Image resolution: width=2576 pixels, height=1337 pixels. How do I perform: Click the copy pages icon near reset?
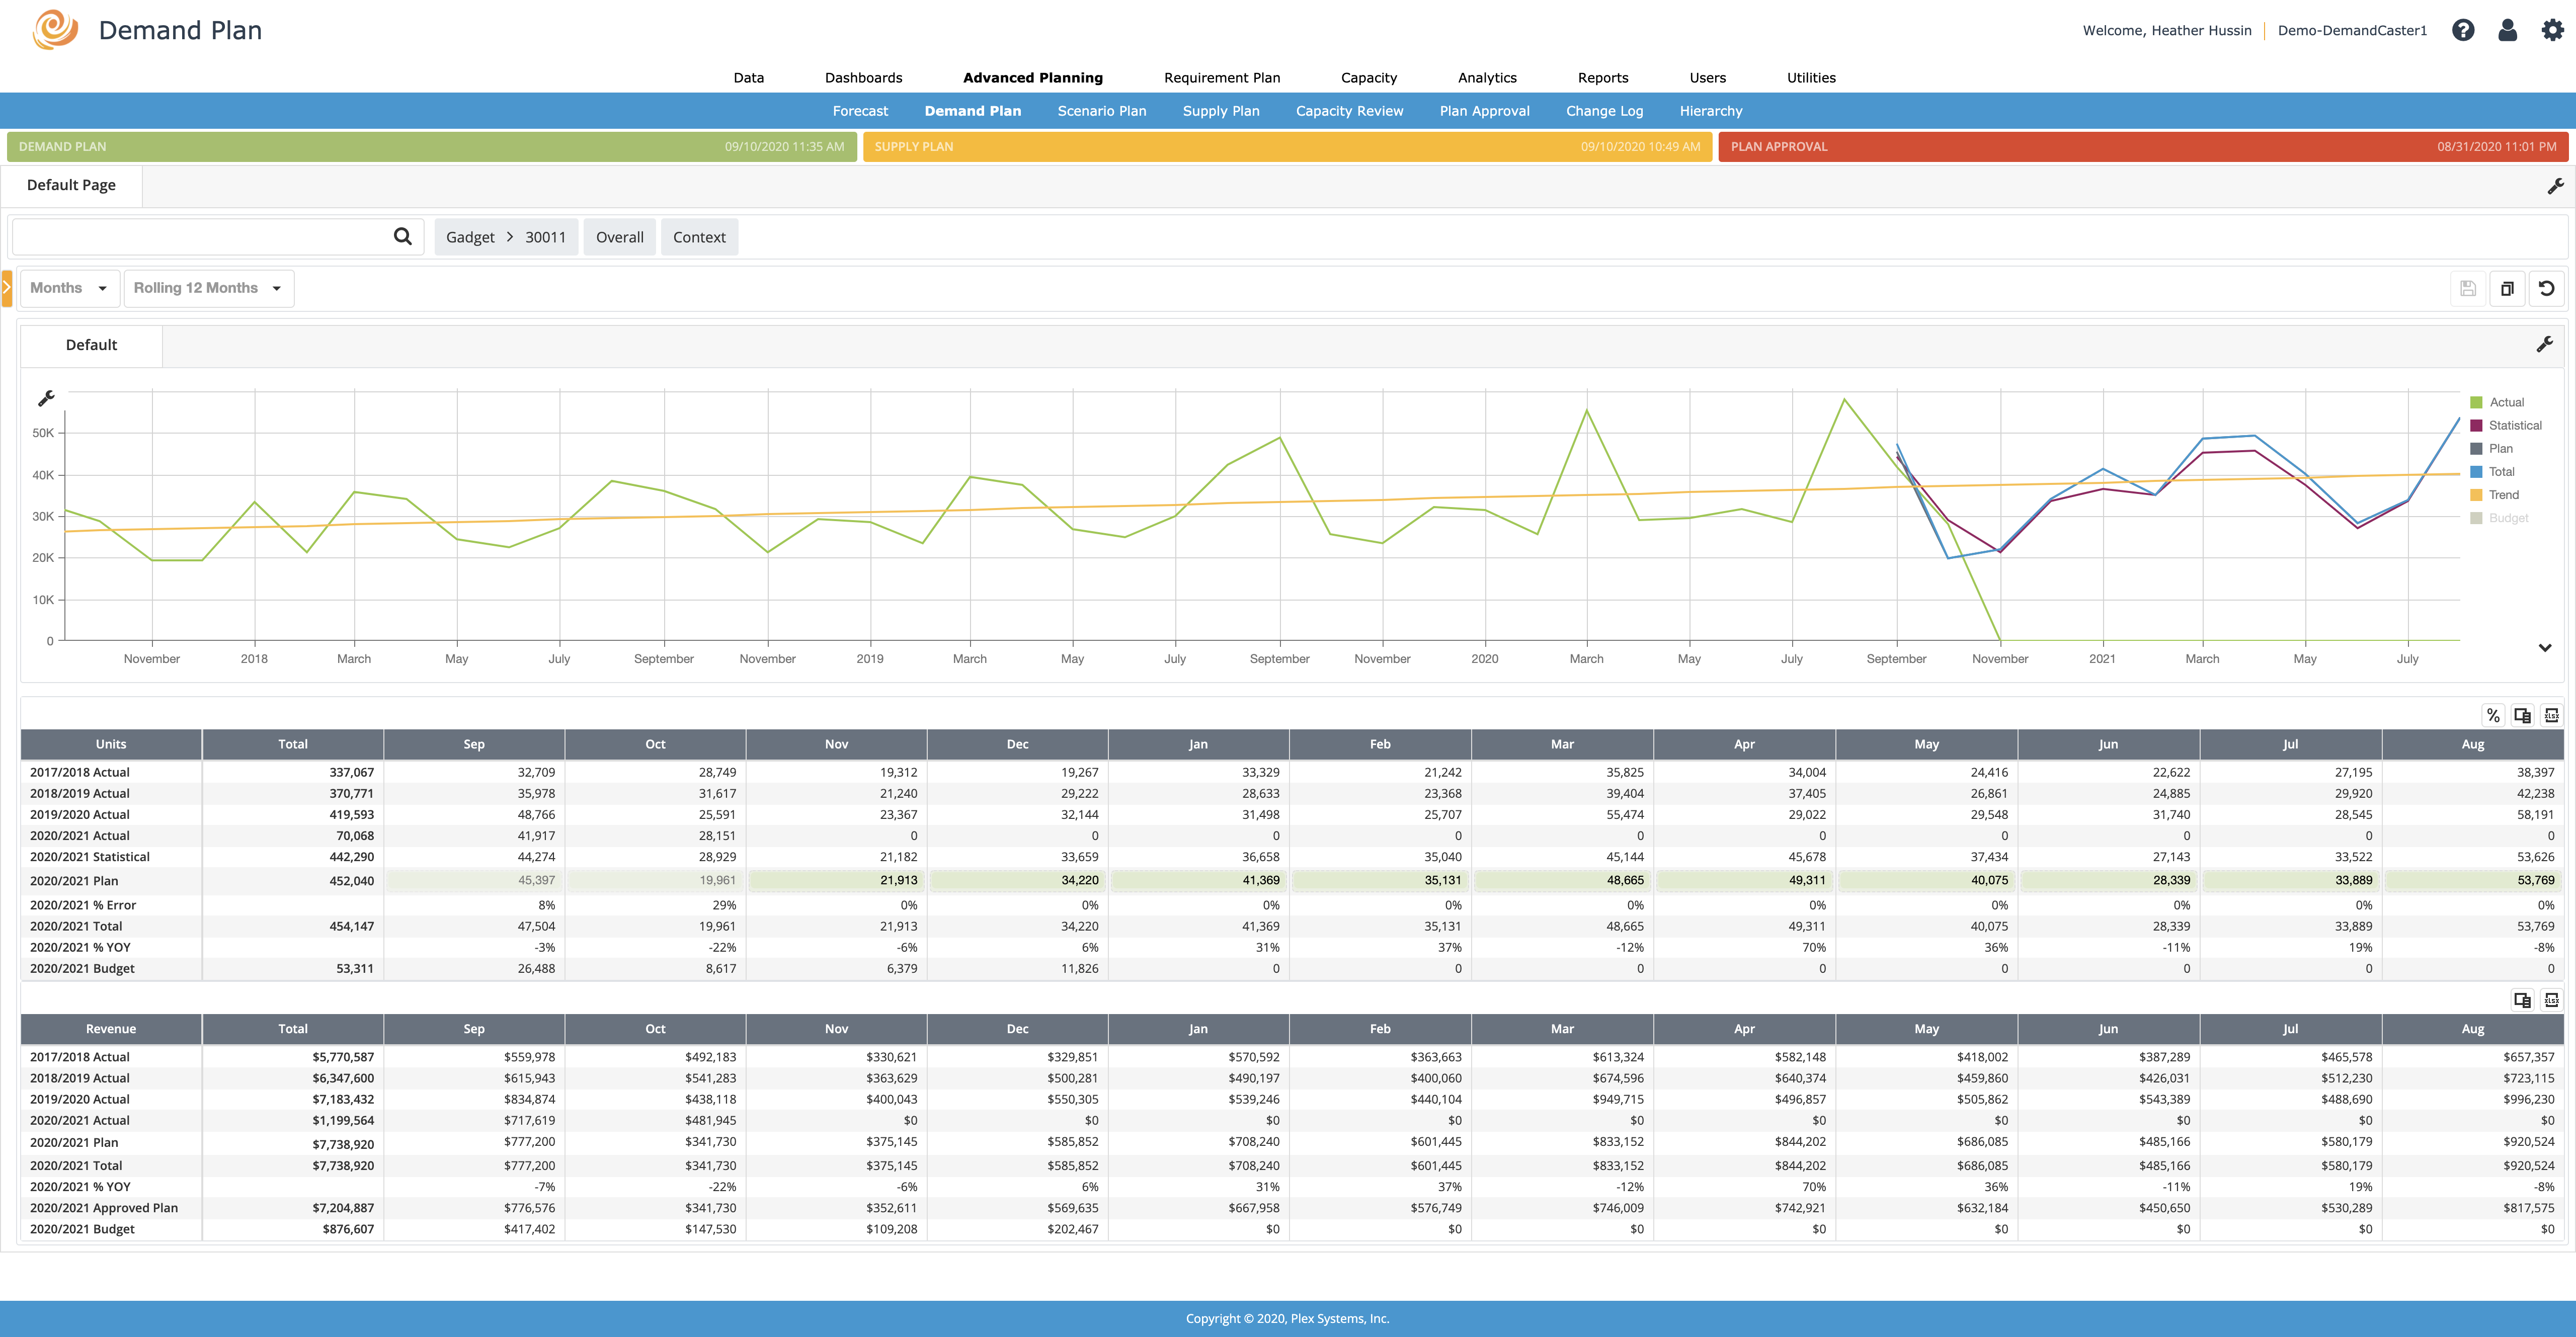click(2507, 289)
